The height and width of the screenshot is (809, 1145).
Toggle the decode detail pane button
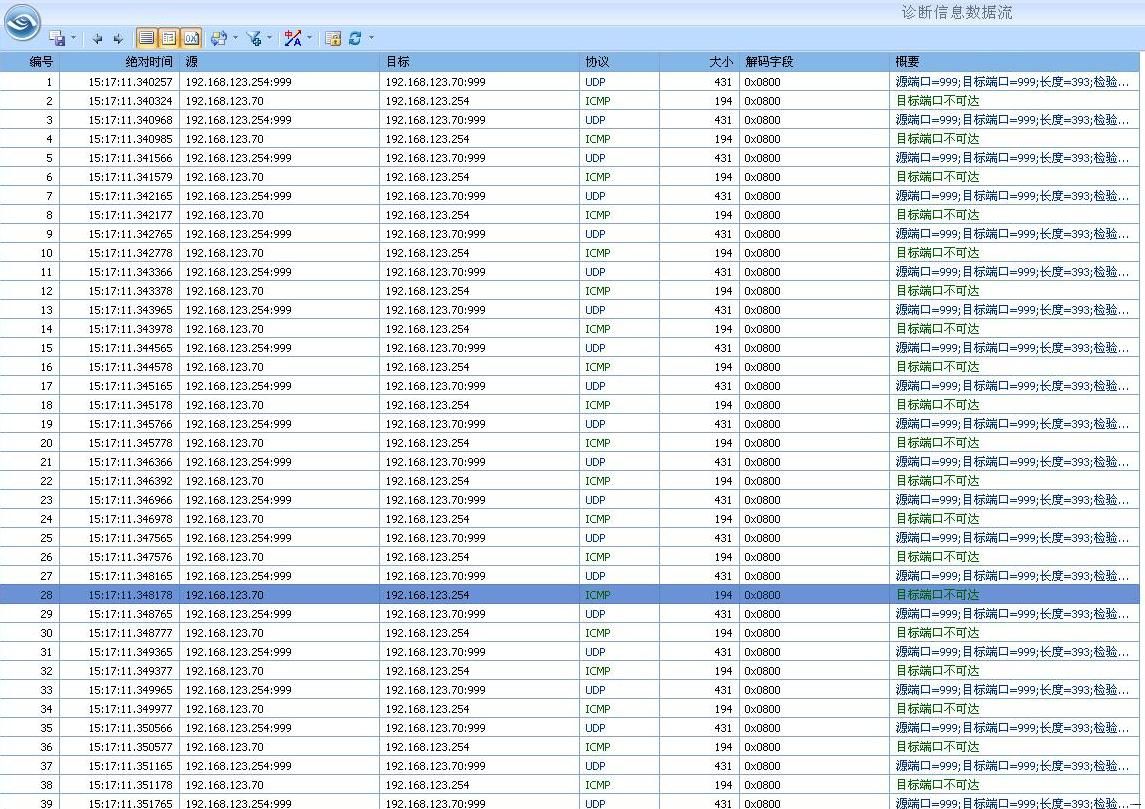169,38
